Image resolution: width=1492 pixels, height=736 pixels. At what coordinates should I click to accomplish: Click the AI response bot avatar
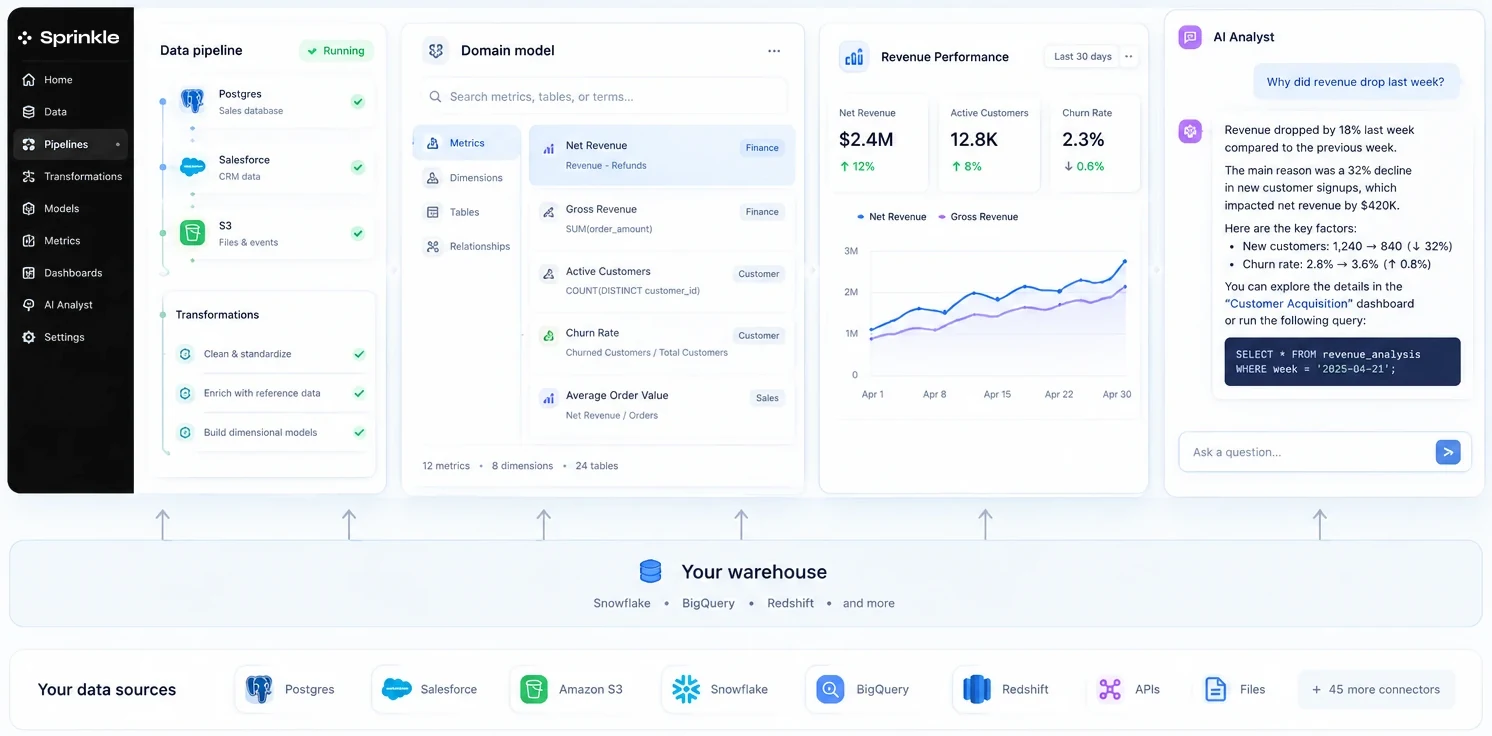[x=1190, y=131]
